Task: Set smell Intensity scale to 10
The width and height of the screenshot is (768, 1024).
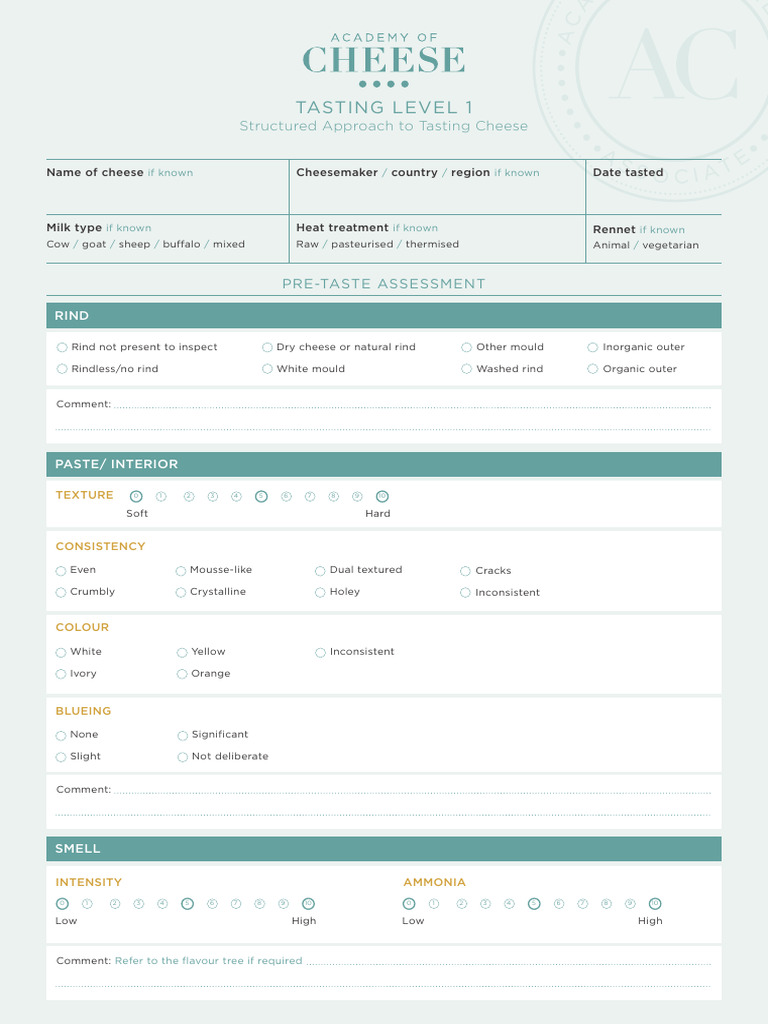Action: tap(308, 904)
